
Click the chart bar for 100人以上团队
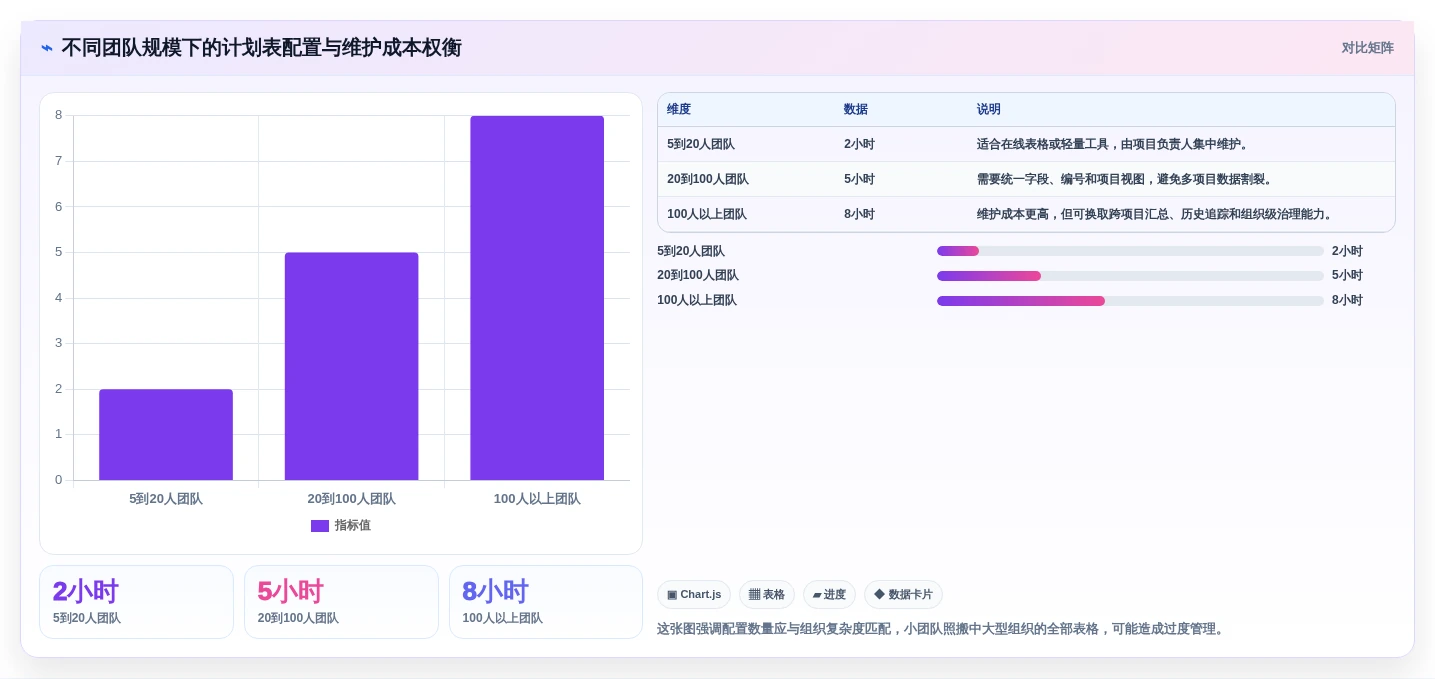(537, 298)
